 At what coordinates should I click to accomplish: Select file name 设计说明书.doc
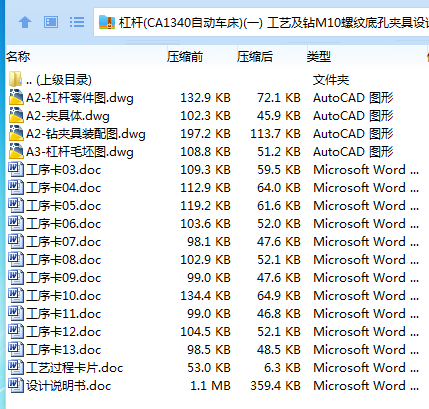coord(68,386)
